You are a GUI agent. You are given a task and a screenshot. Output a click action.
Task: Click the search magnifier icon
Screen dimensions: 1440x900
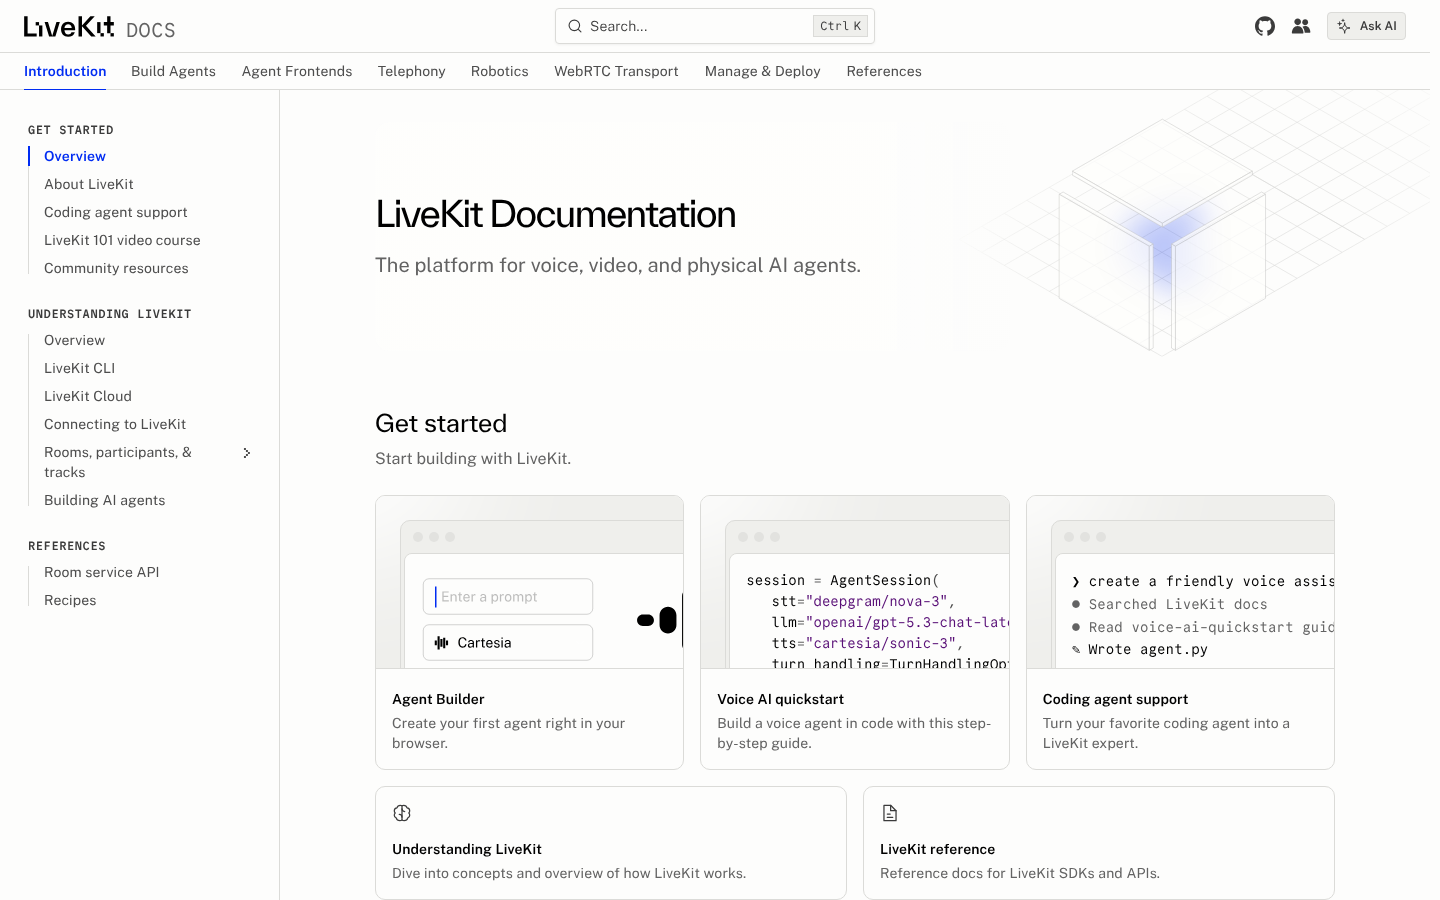click(x=575, y=26)
